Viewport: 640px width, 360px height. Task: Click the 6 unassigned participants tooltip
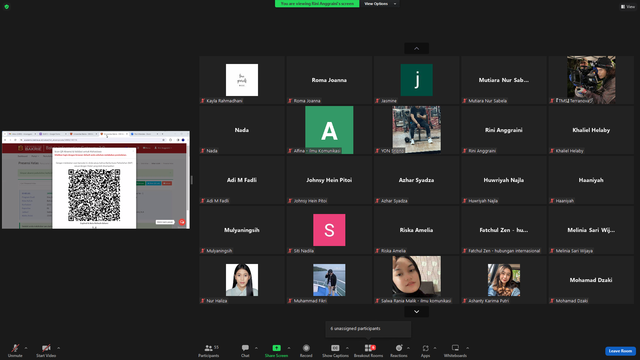coord(368,329)
